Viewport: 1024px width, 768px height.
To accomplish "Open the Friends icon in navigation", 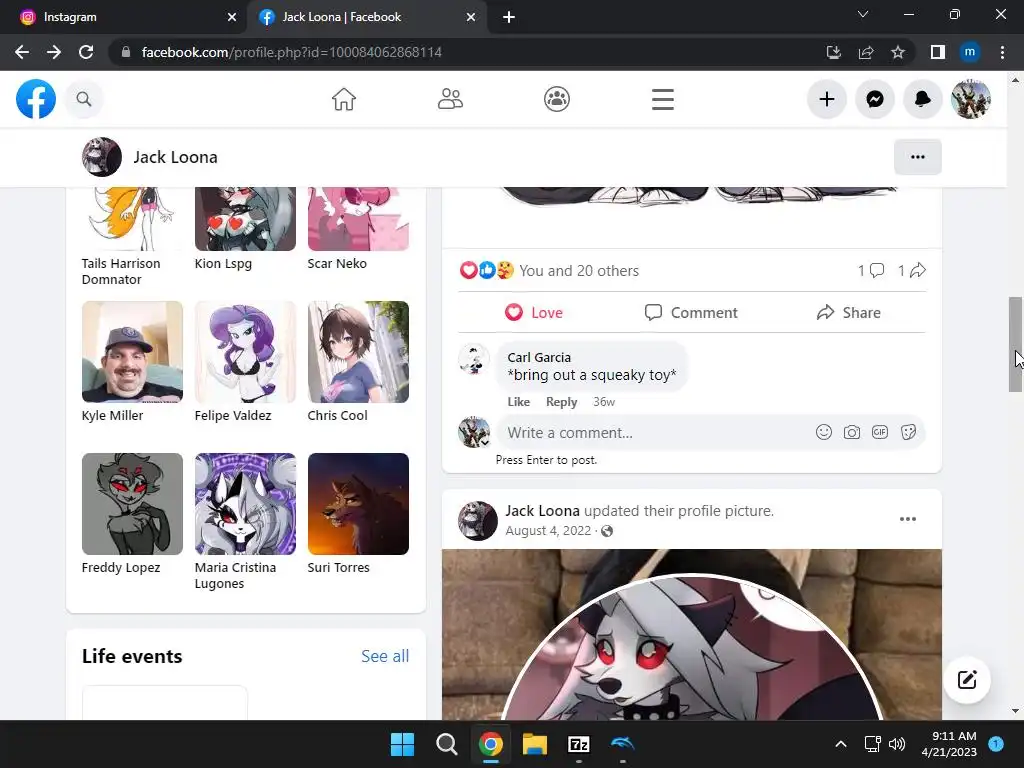I will coord(450,99).
